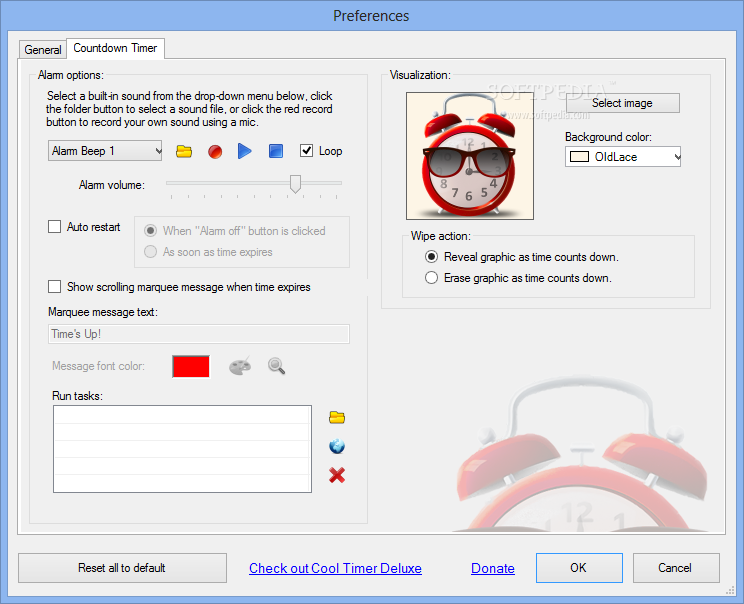Enable the Auto restart checkbox

click(x=55, y=227)
